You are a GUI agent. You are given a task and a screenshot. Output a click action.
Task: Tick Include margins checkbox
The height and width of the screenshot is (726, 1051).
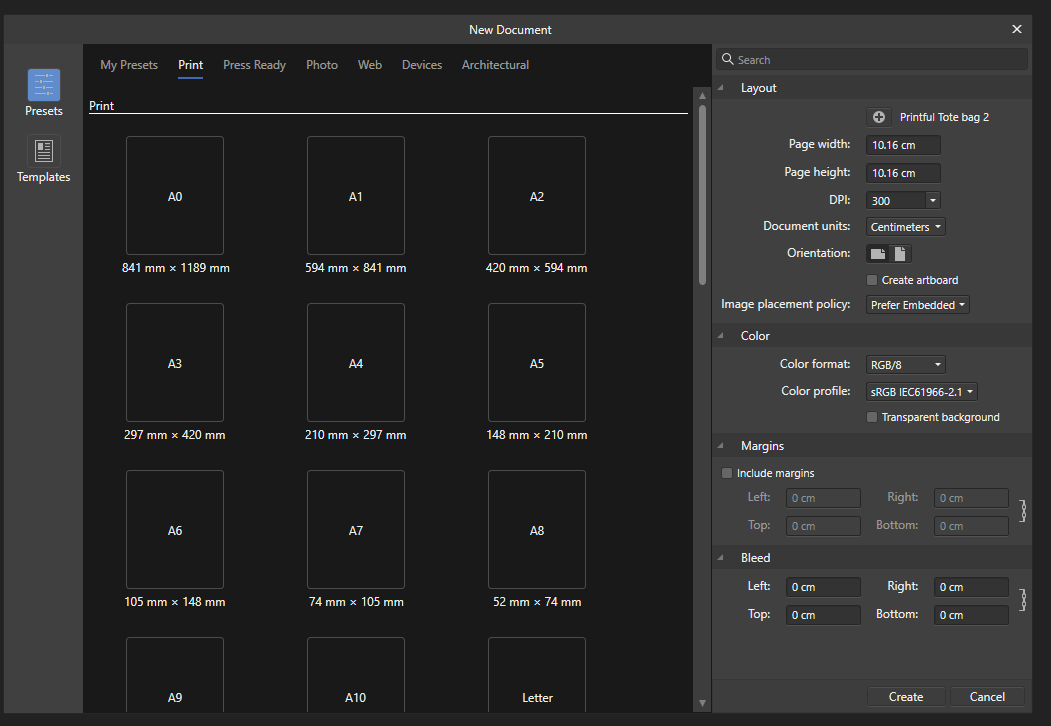(x=727, y=473)
